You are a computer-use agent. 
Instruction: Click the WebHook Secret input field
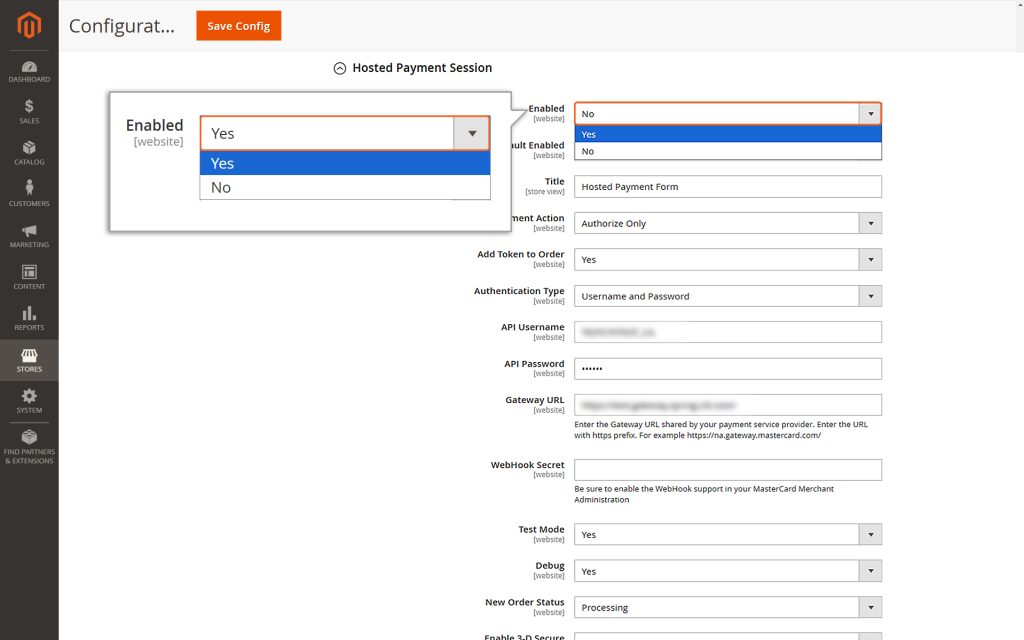727,469
